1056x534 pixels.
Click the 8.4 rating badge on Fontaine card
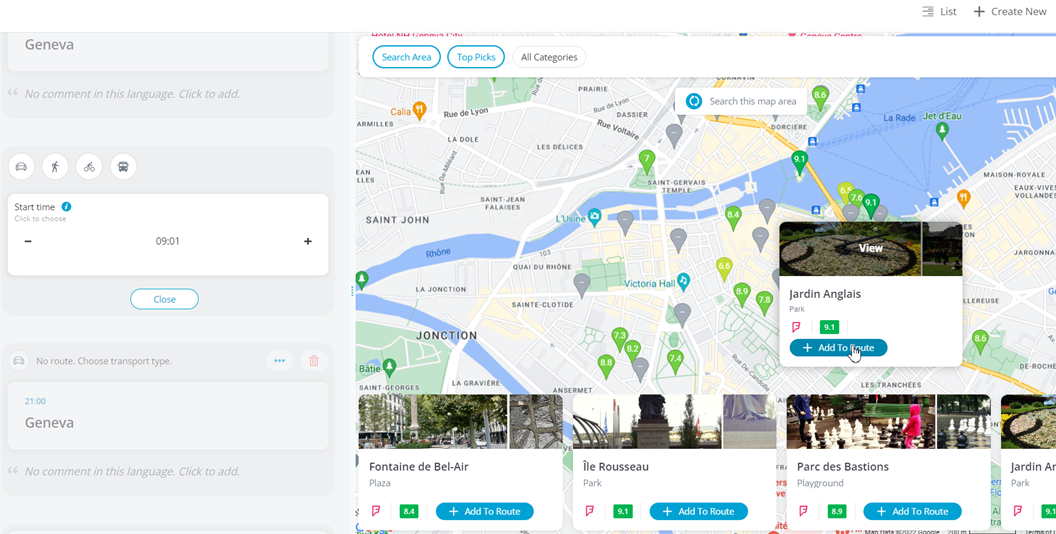[x=409, y=511]
